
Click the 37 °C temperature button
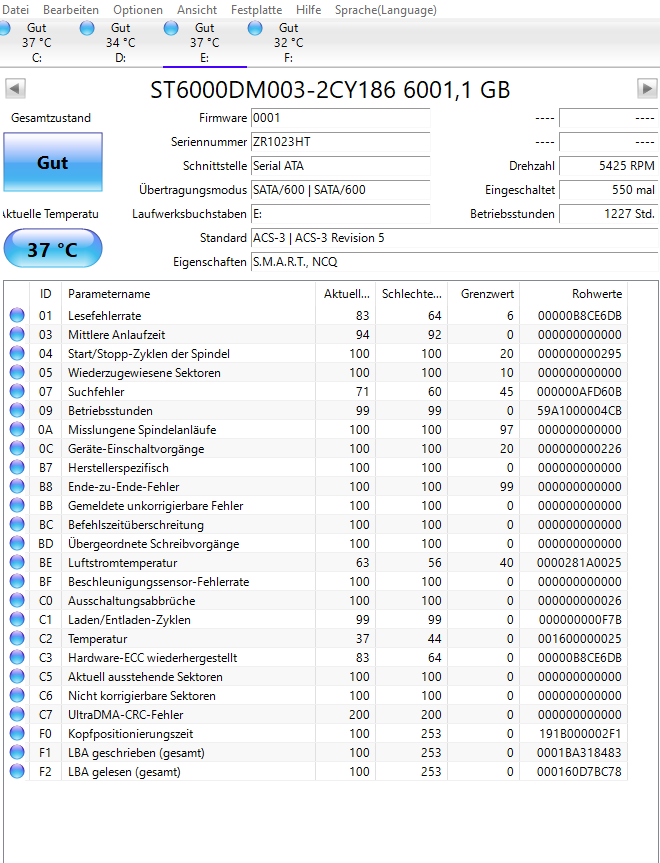[x=53, y=249]
